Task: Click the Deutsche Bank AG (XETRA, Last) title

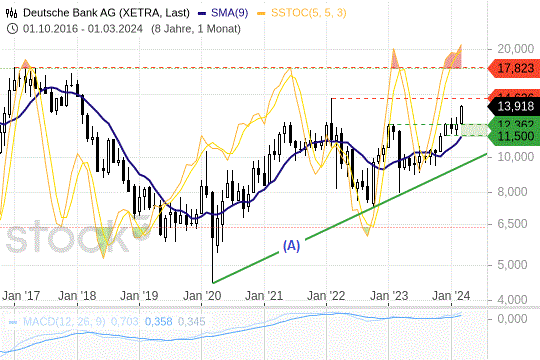Action: [106, 13]
